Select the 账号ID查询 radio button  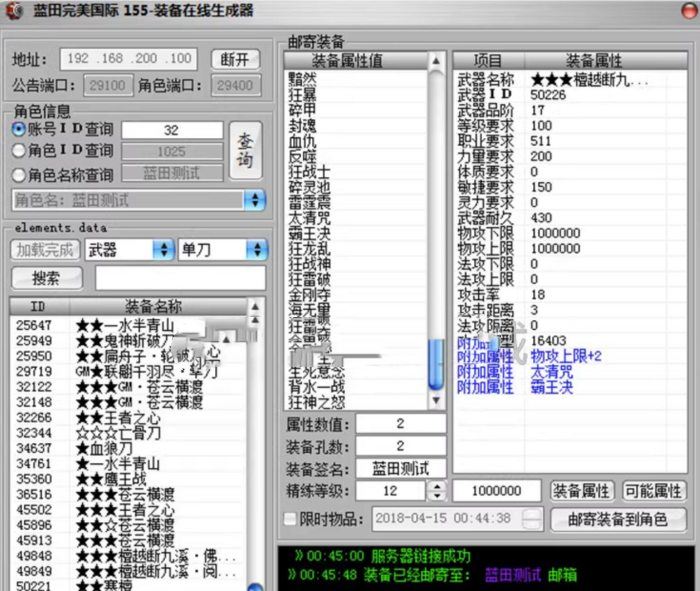[19, 130]
